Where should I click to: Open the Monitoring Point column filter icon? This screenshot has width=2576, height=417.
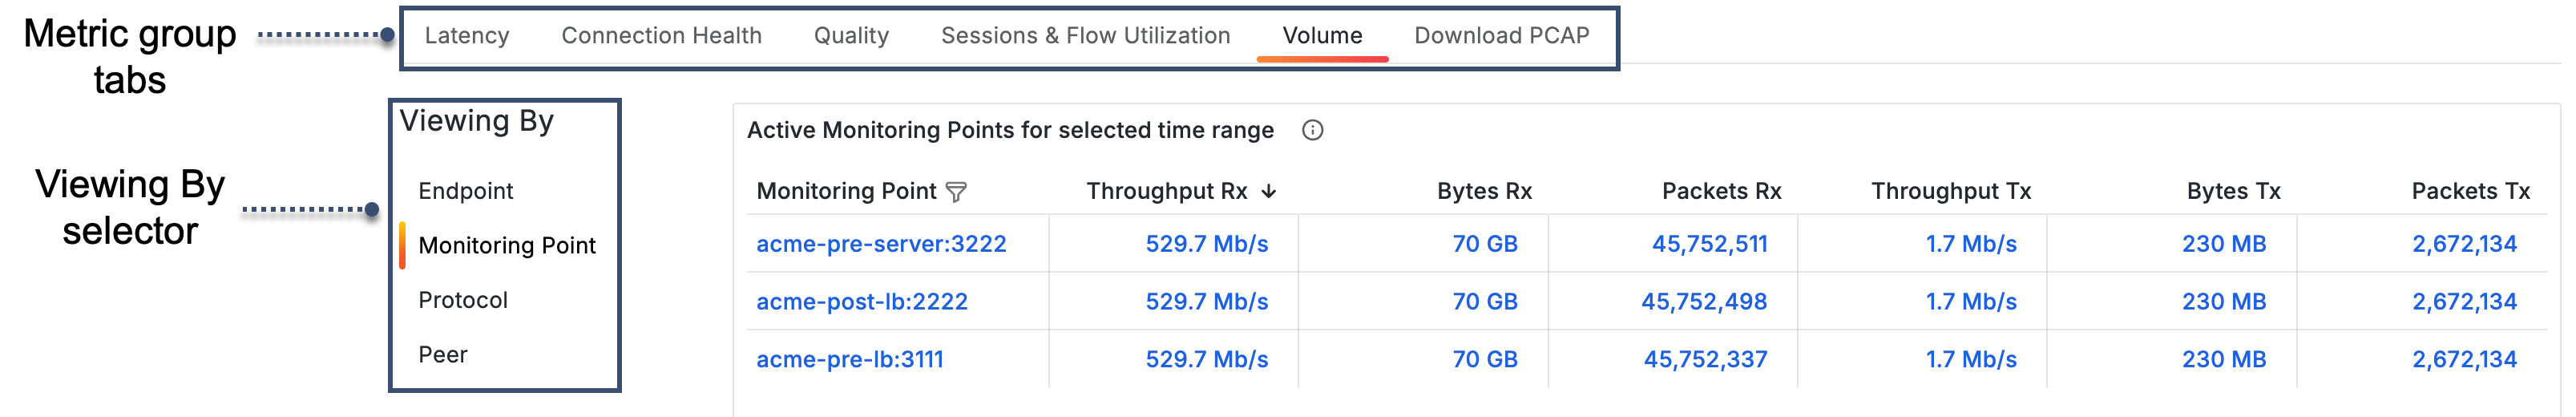pos(956,192)
